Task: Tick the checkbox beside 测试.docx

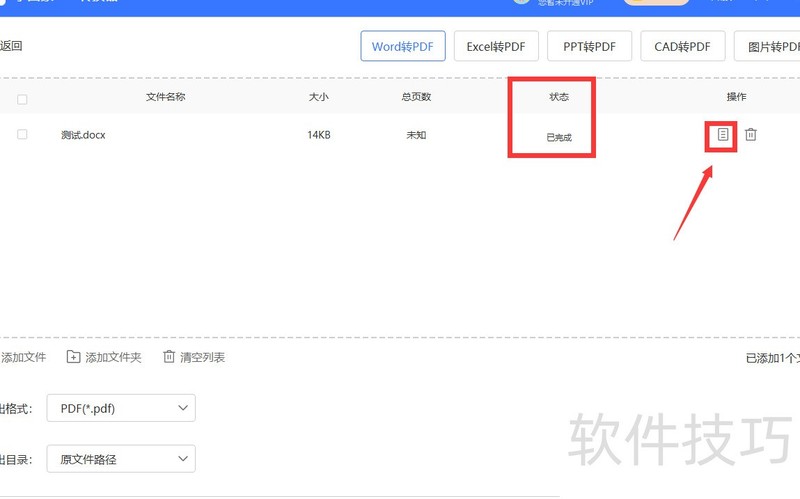Action: [x=23, y=135]
